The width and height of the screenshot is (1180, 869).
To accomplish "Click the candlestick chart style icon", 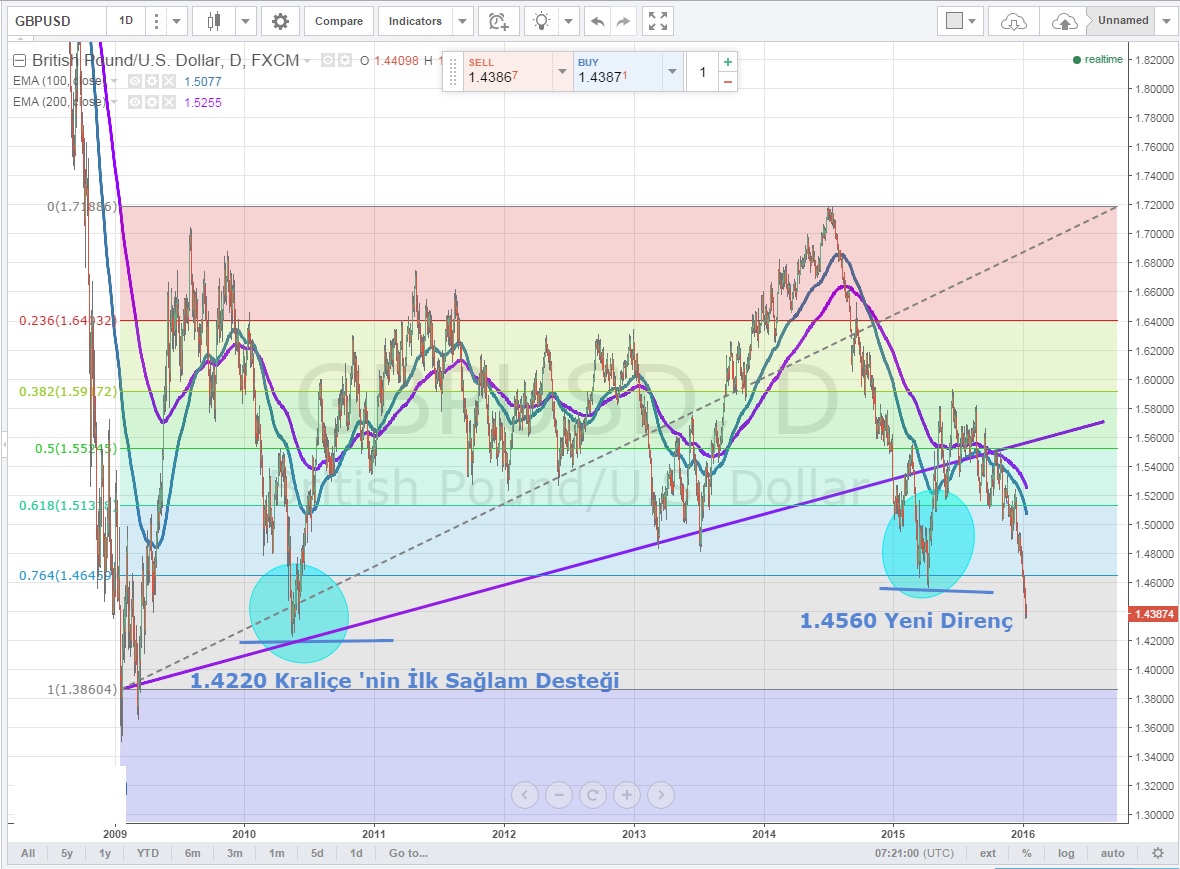I will tap(213, 21).
